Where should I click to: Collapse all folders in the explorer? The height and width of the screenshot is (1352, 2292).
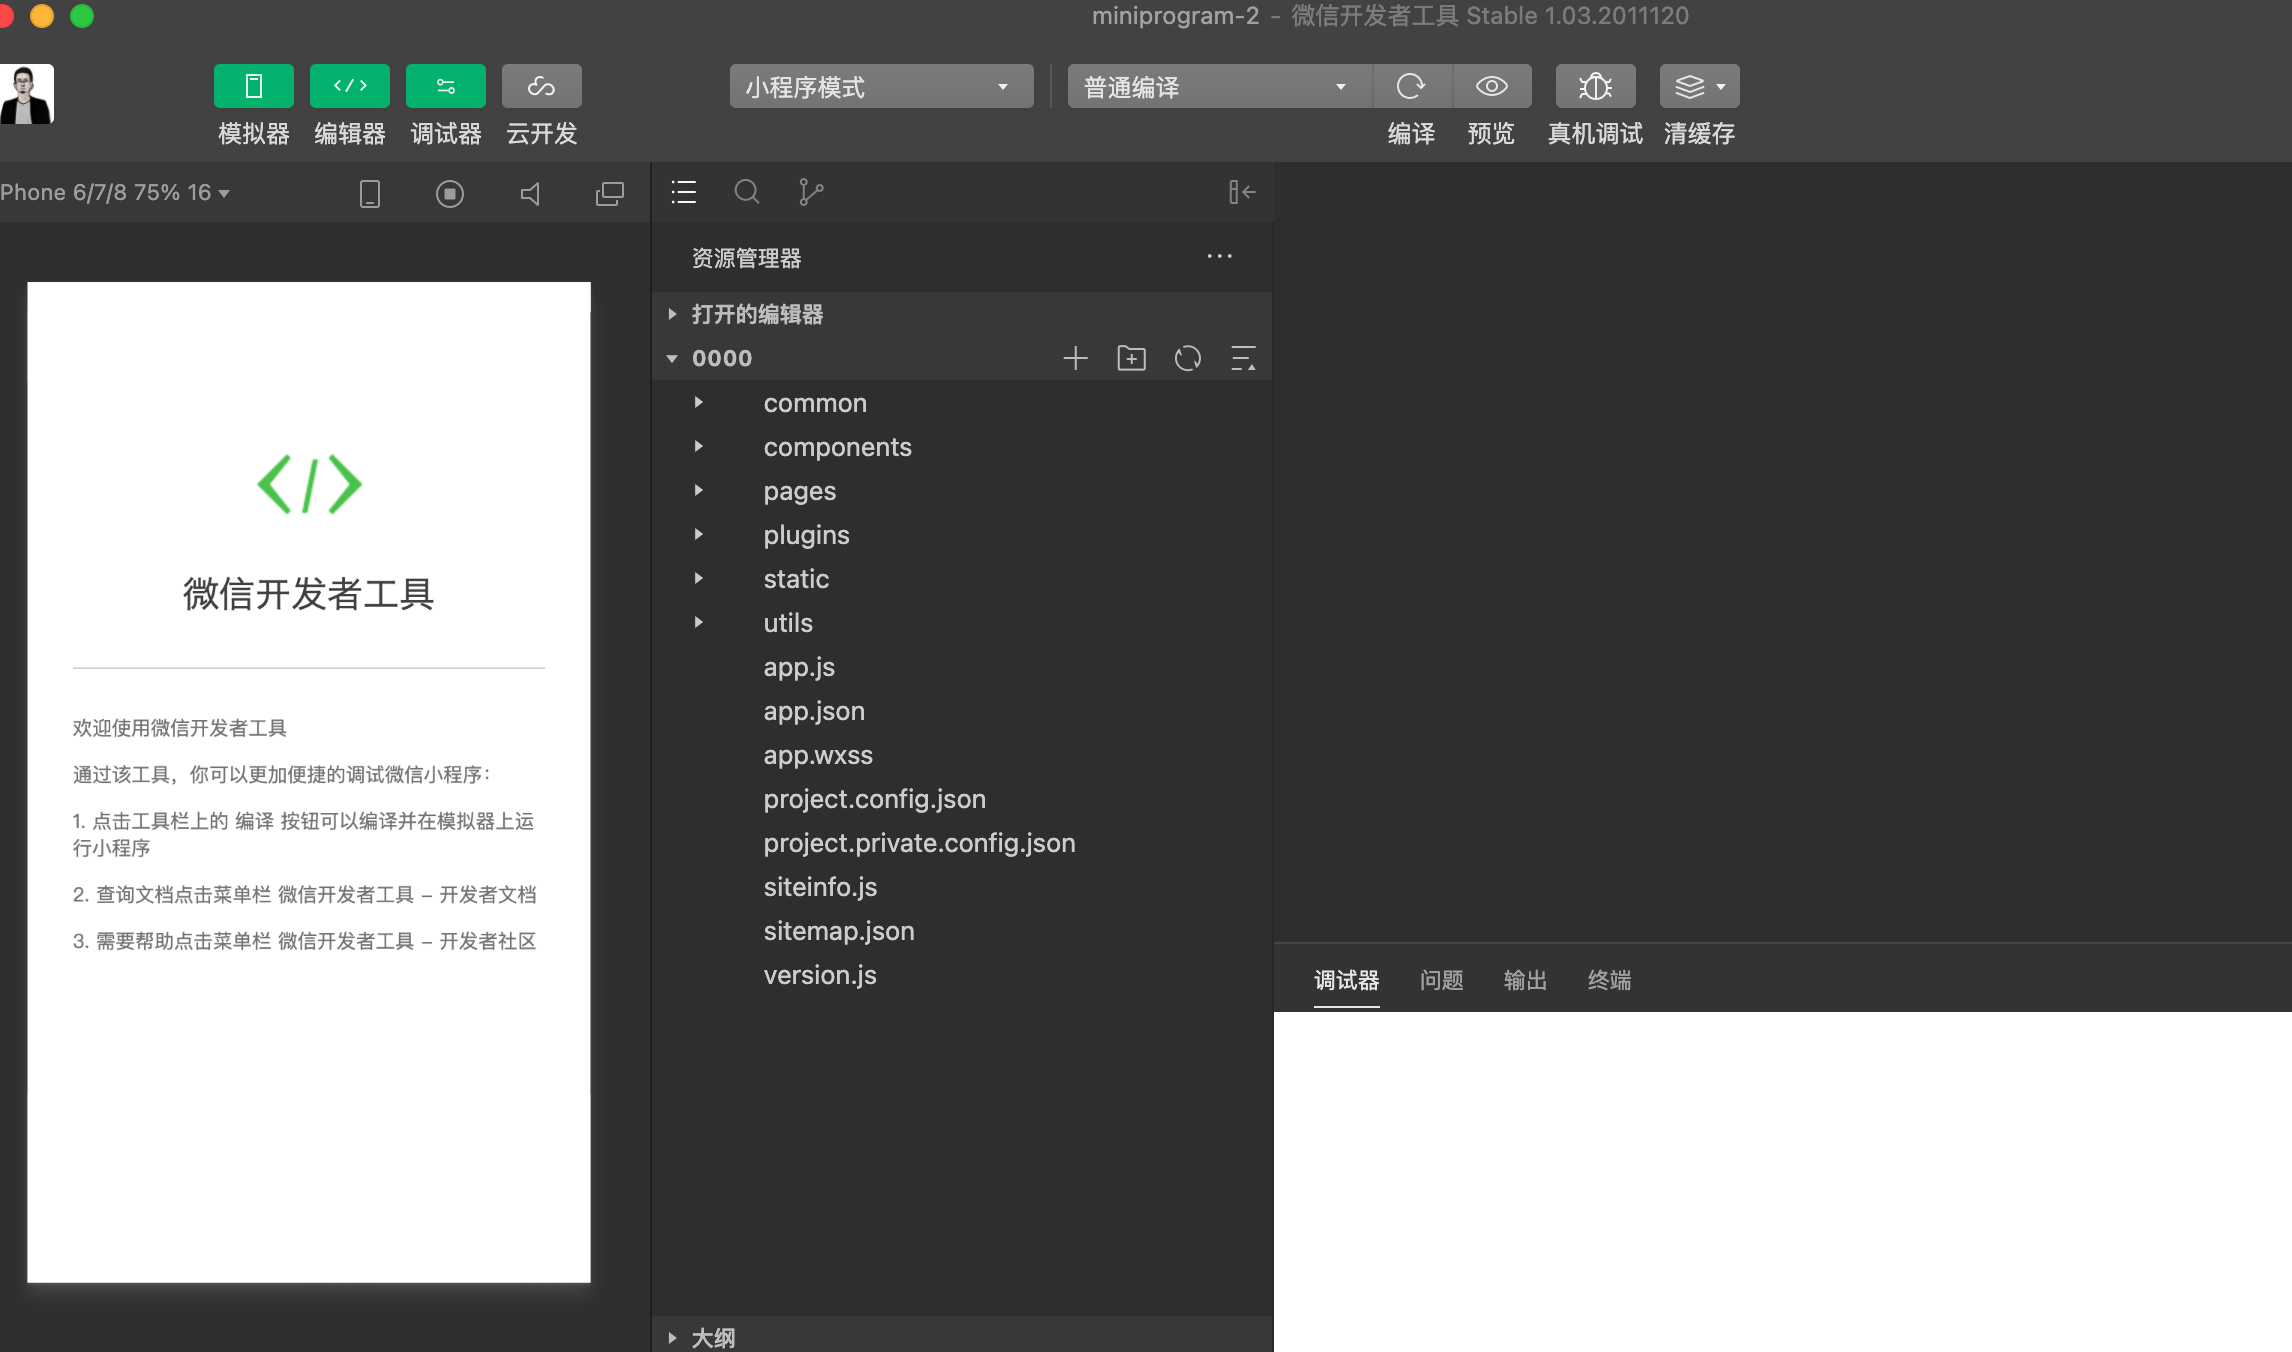click(1243, 358)
